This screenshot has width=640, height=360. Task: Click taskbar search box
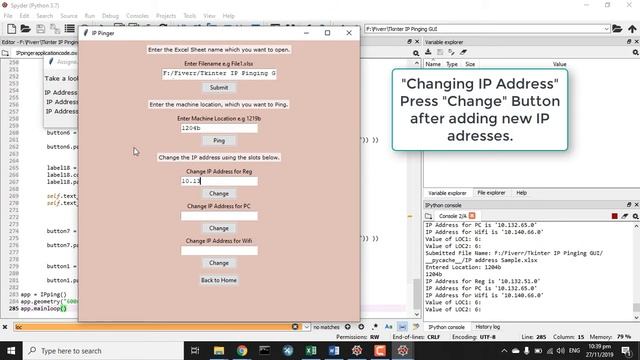103,351
